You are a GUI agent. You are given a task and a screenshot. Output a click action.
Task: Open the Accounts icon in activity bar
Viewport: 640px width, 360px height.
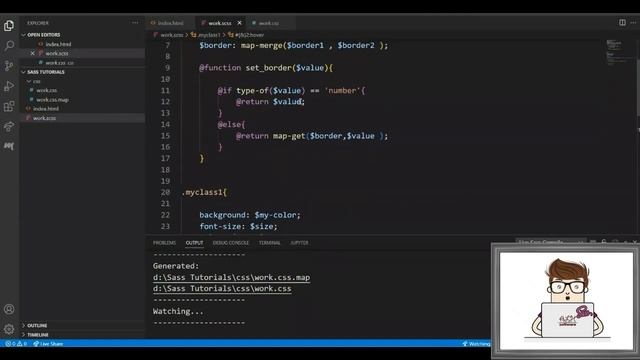pos(9,309)
